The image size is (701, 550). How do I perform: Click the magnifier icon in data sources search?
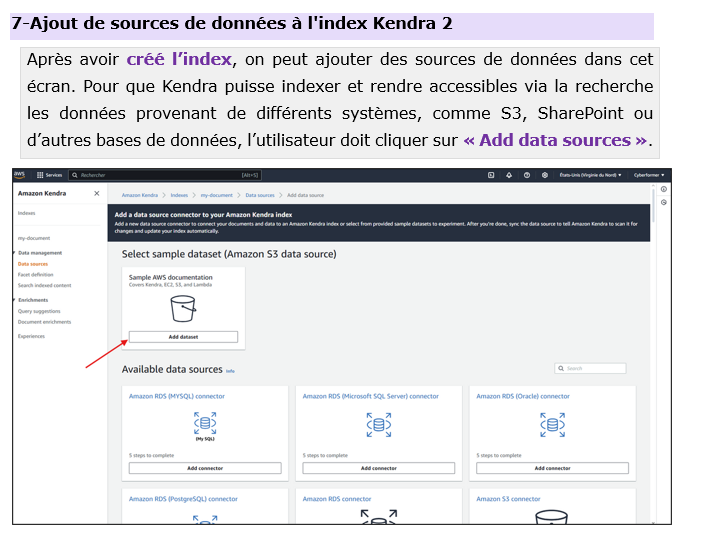coord(561,368)
